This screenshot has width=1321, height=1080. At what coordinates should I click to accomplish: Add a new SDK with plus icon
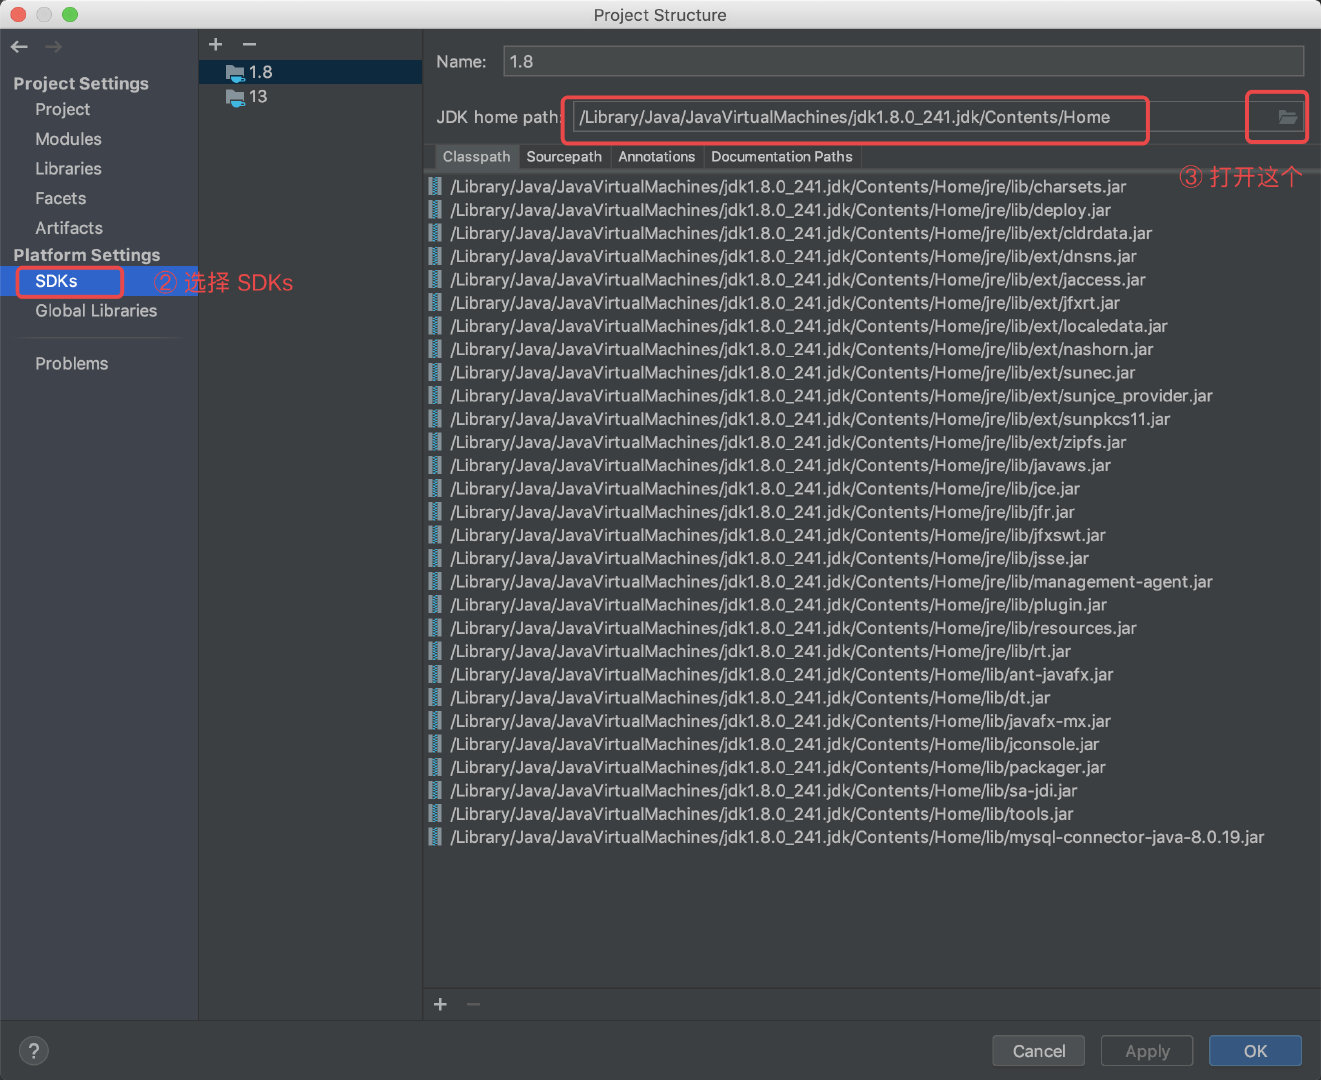pos(215,44)
